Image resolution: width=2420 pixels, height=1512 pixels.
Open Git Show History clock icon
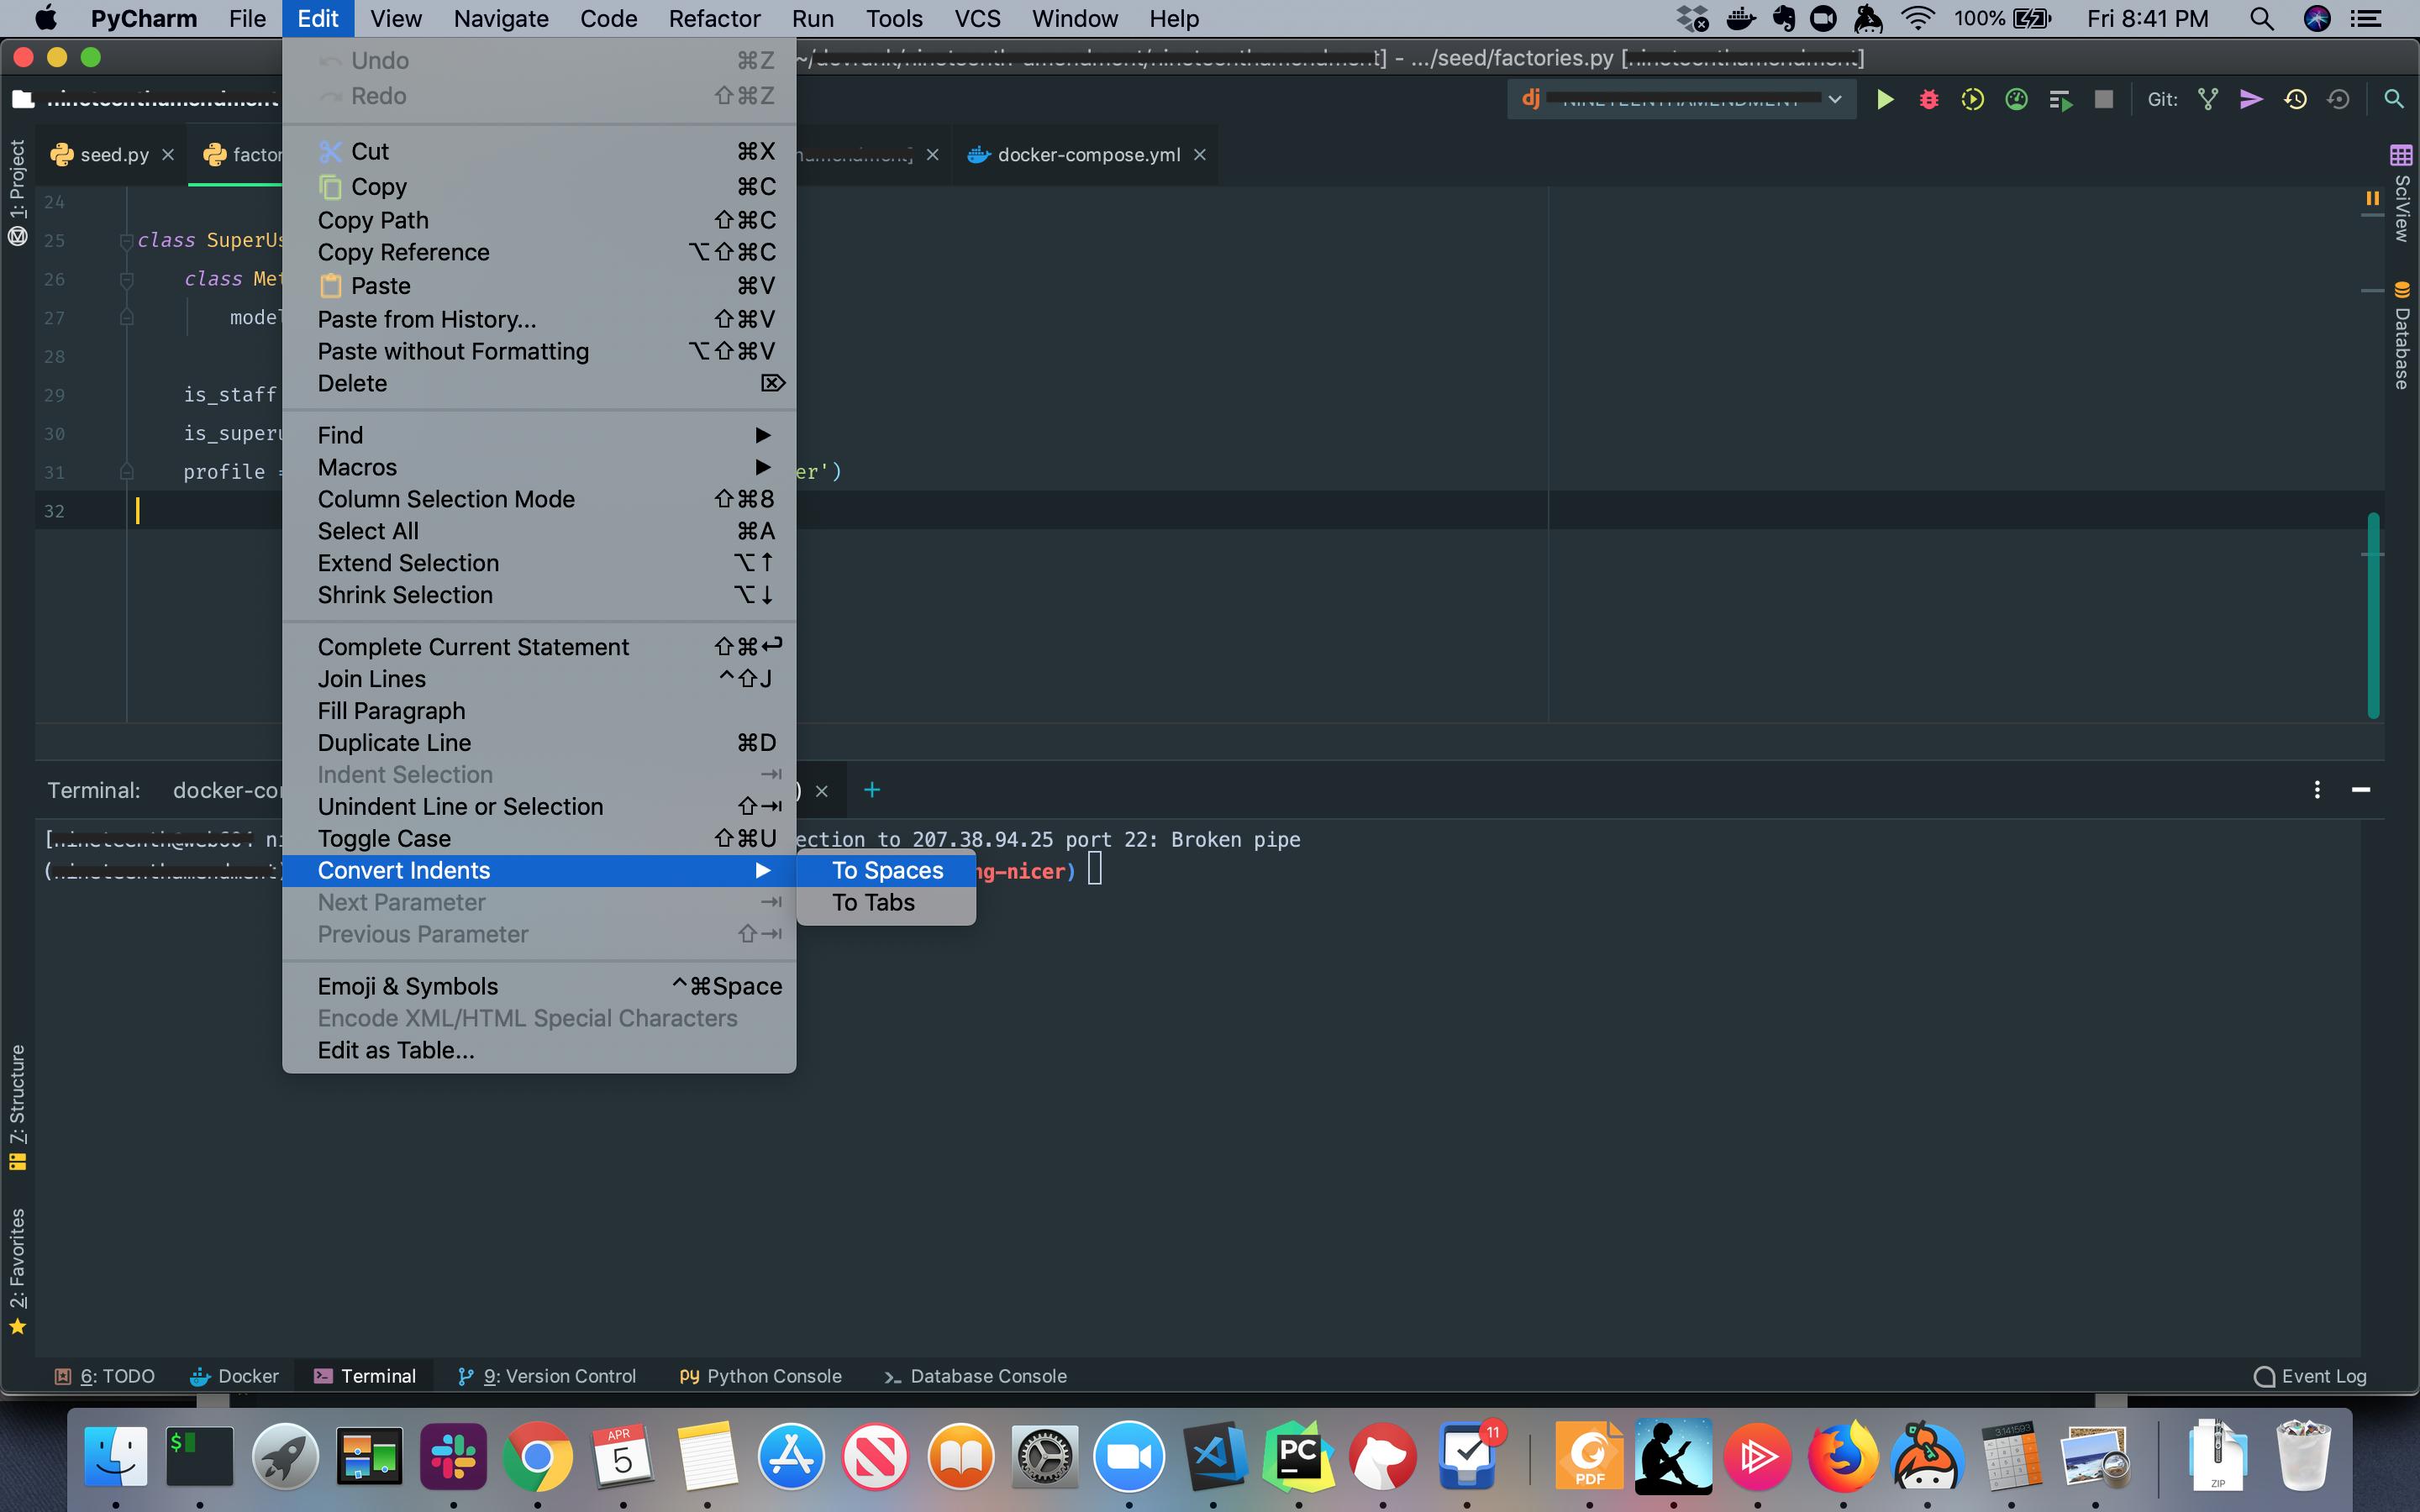tap(2295, 99)
